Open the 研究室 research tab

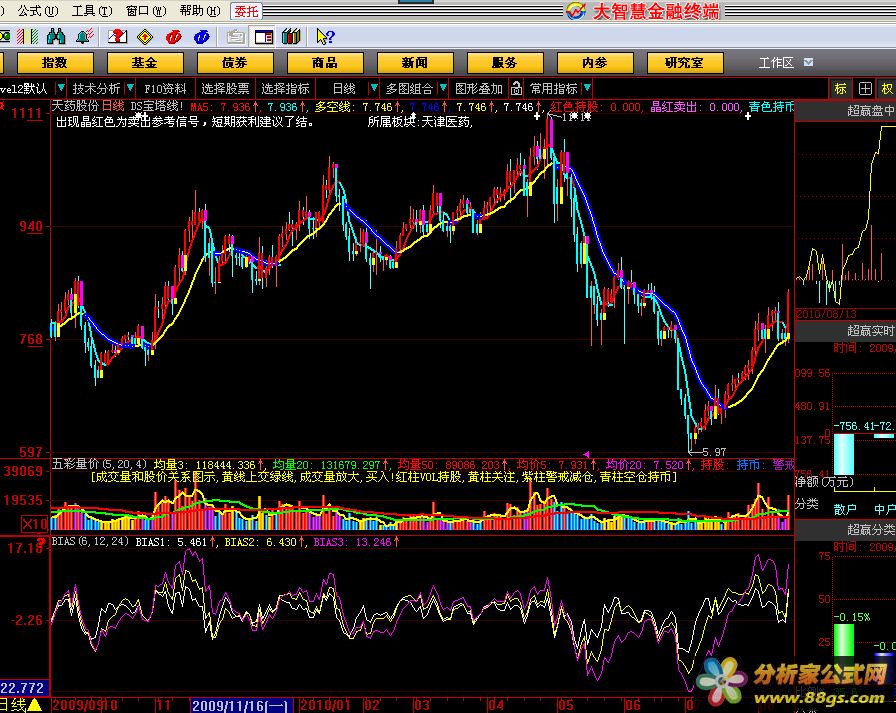pyautogui.click(x=685, y=63)
